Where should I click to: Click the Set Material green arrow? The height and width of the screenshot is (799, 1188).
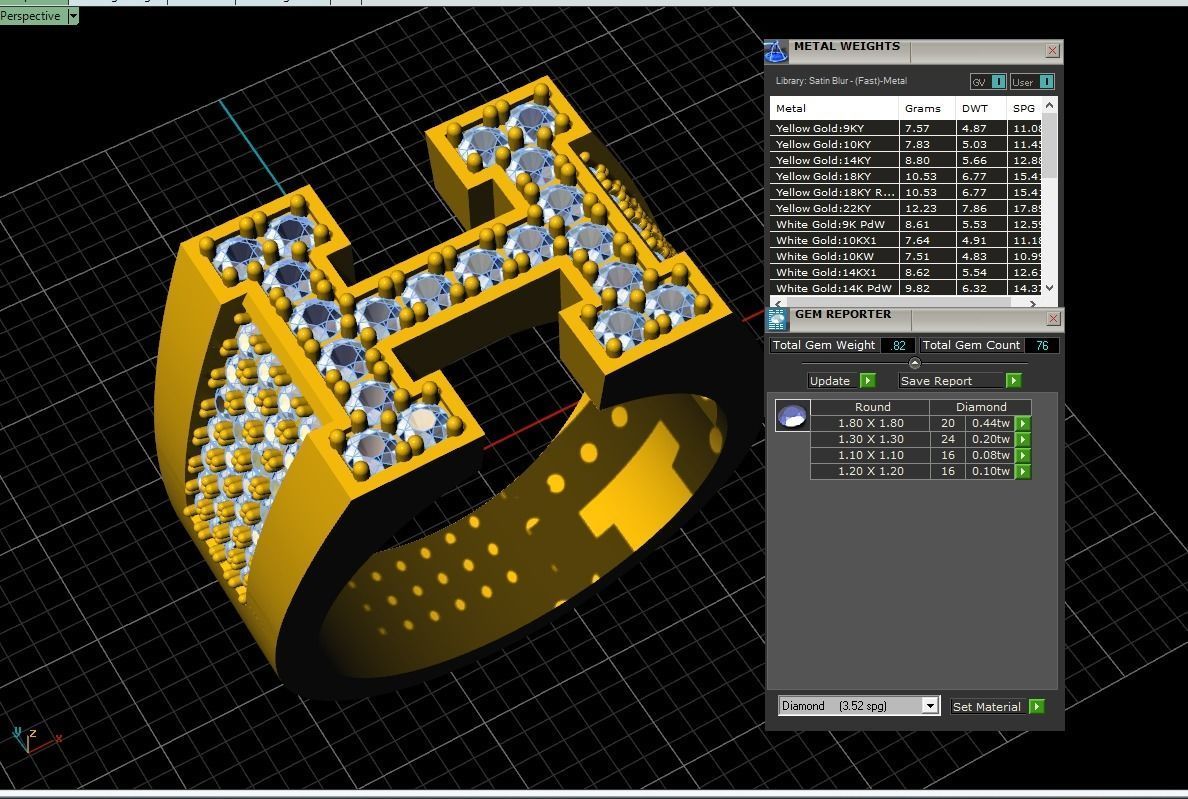(x=1037, y=706)
